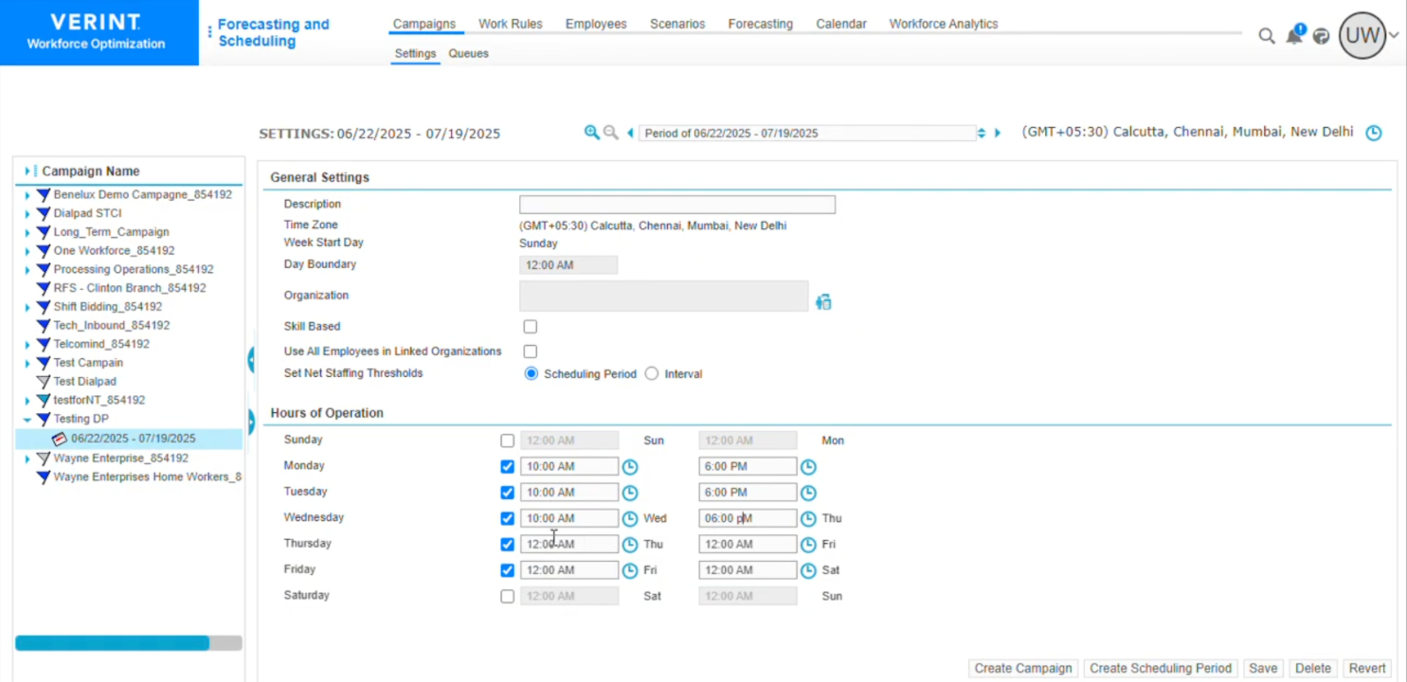
Task: Click the Test Dialpad campaign funnel icon
Action: (x=43, y=382)
